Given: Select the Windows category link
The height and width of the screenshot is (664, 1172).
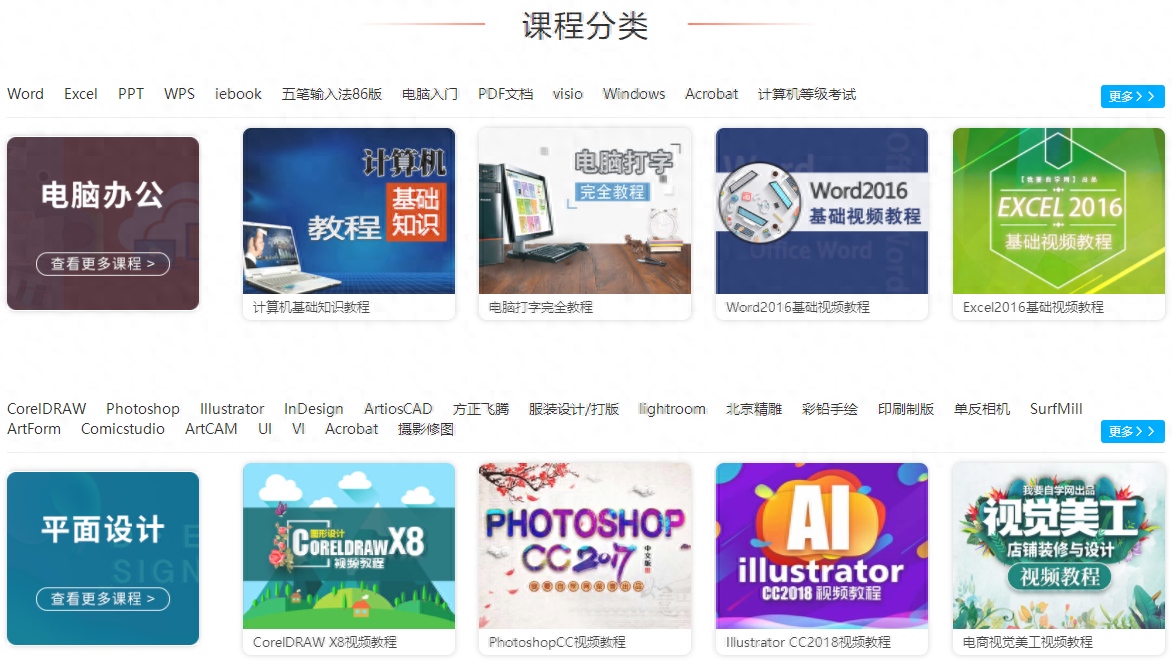Looking at the screenshot, I should 634,94.
